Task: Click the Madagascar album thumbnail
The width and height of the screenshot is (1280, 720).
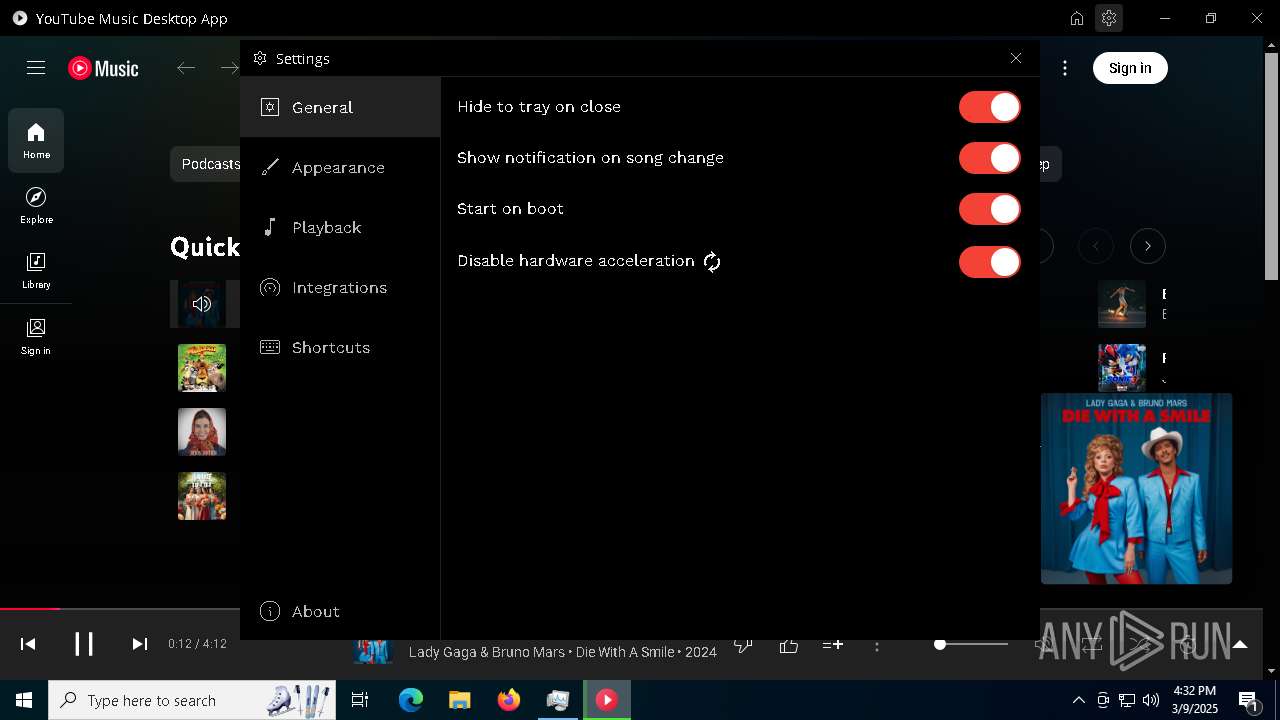Action: tap(202, 368)
